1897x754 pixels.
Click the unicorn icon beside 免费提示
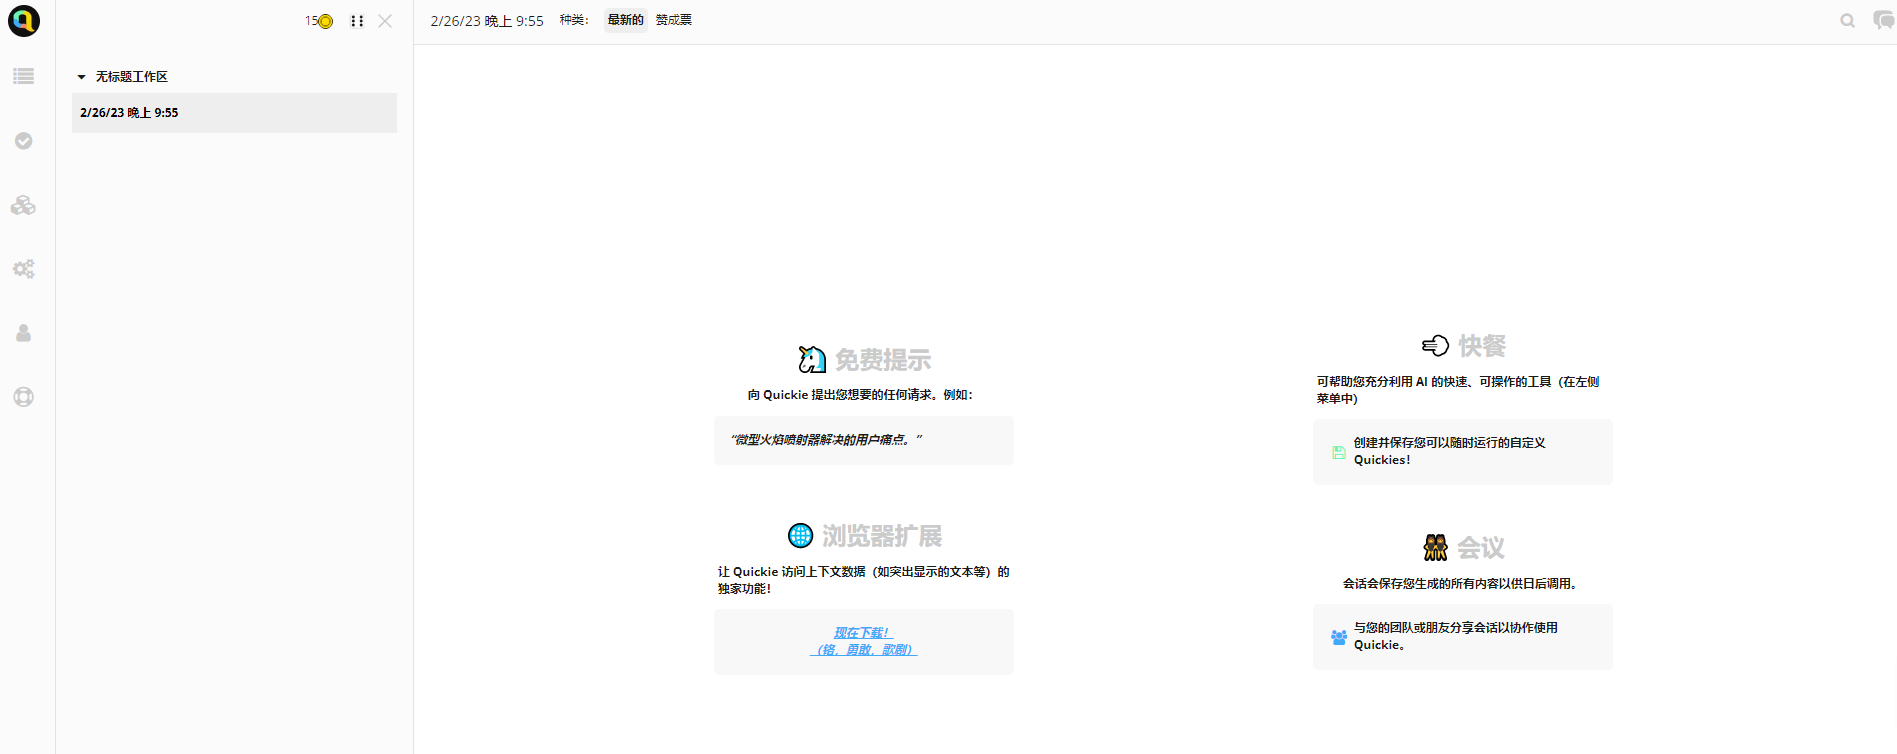click(x=812, y=359)
